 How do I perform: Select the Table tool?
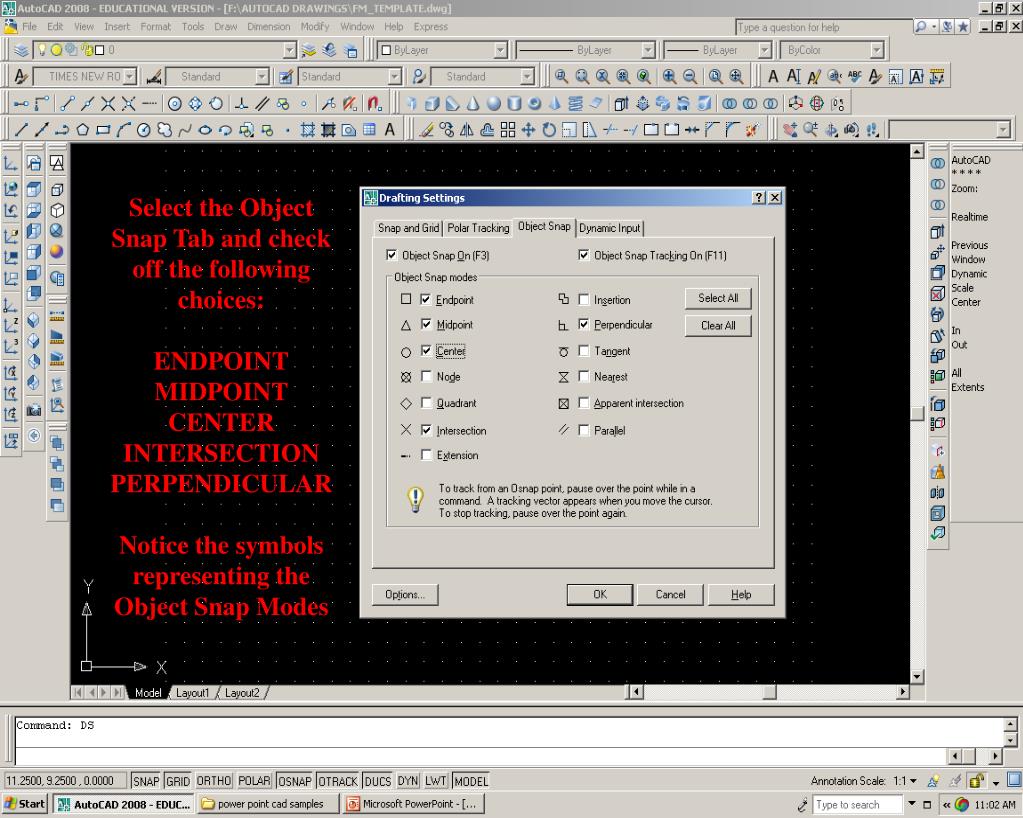[x=369, y=130]
